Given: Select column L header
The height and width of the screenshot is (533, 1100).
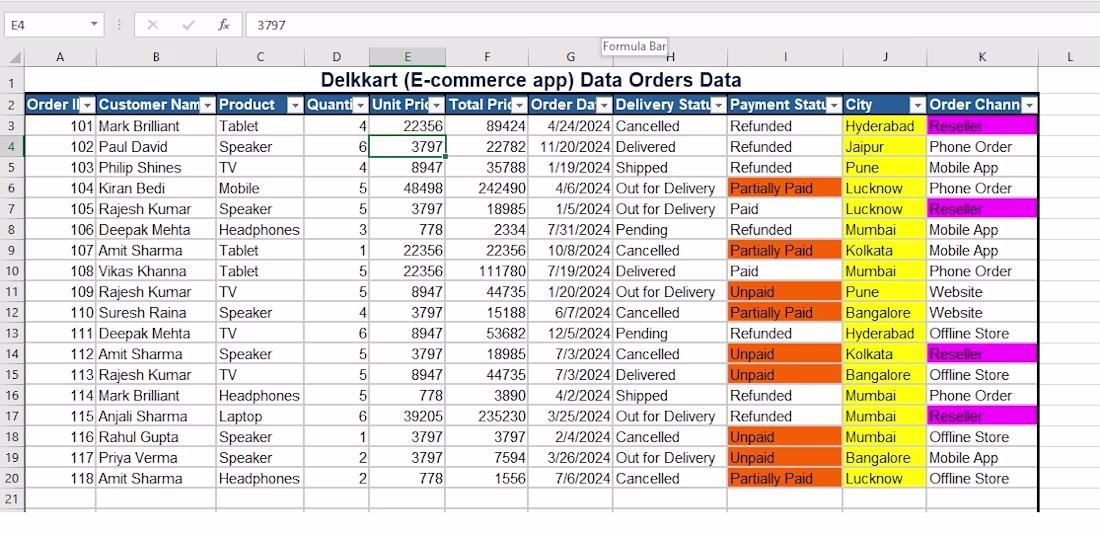Looking at the screenshot, I should (x=1069, y=57).
